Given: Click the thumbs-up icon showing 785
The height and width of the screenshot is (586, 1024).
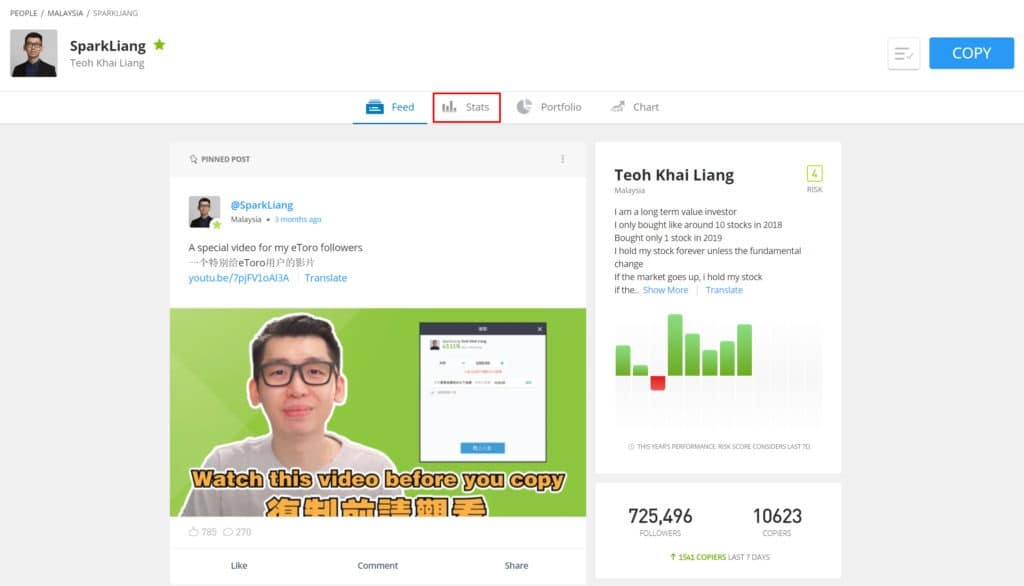Looking at the screenshot, I should click(x=193, y=532).
